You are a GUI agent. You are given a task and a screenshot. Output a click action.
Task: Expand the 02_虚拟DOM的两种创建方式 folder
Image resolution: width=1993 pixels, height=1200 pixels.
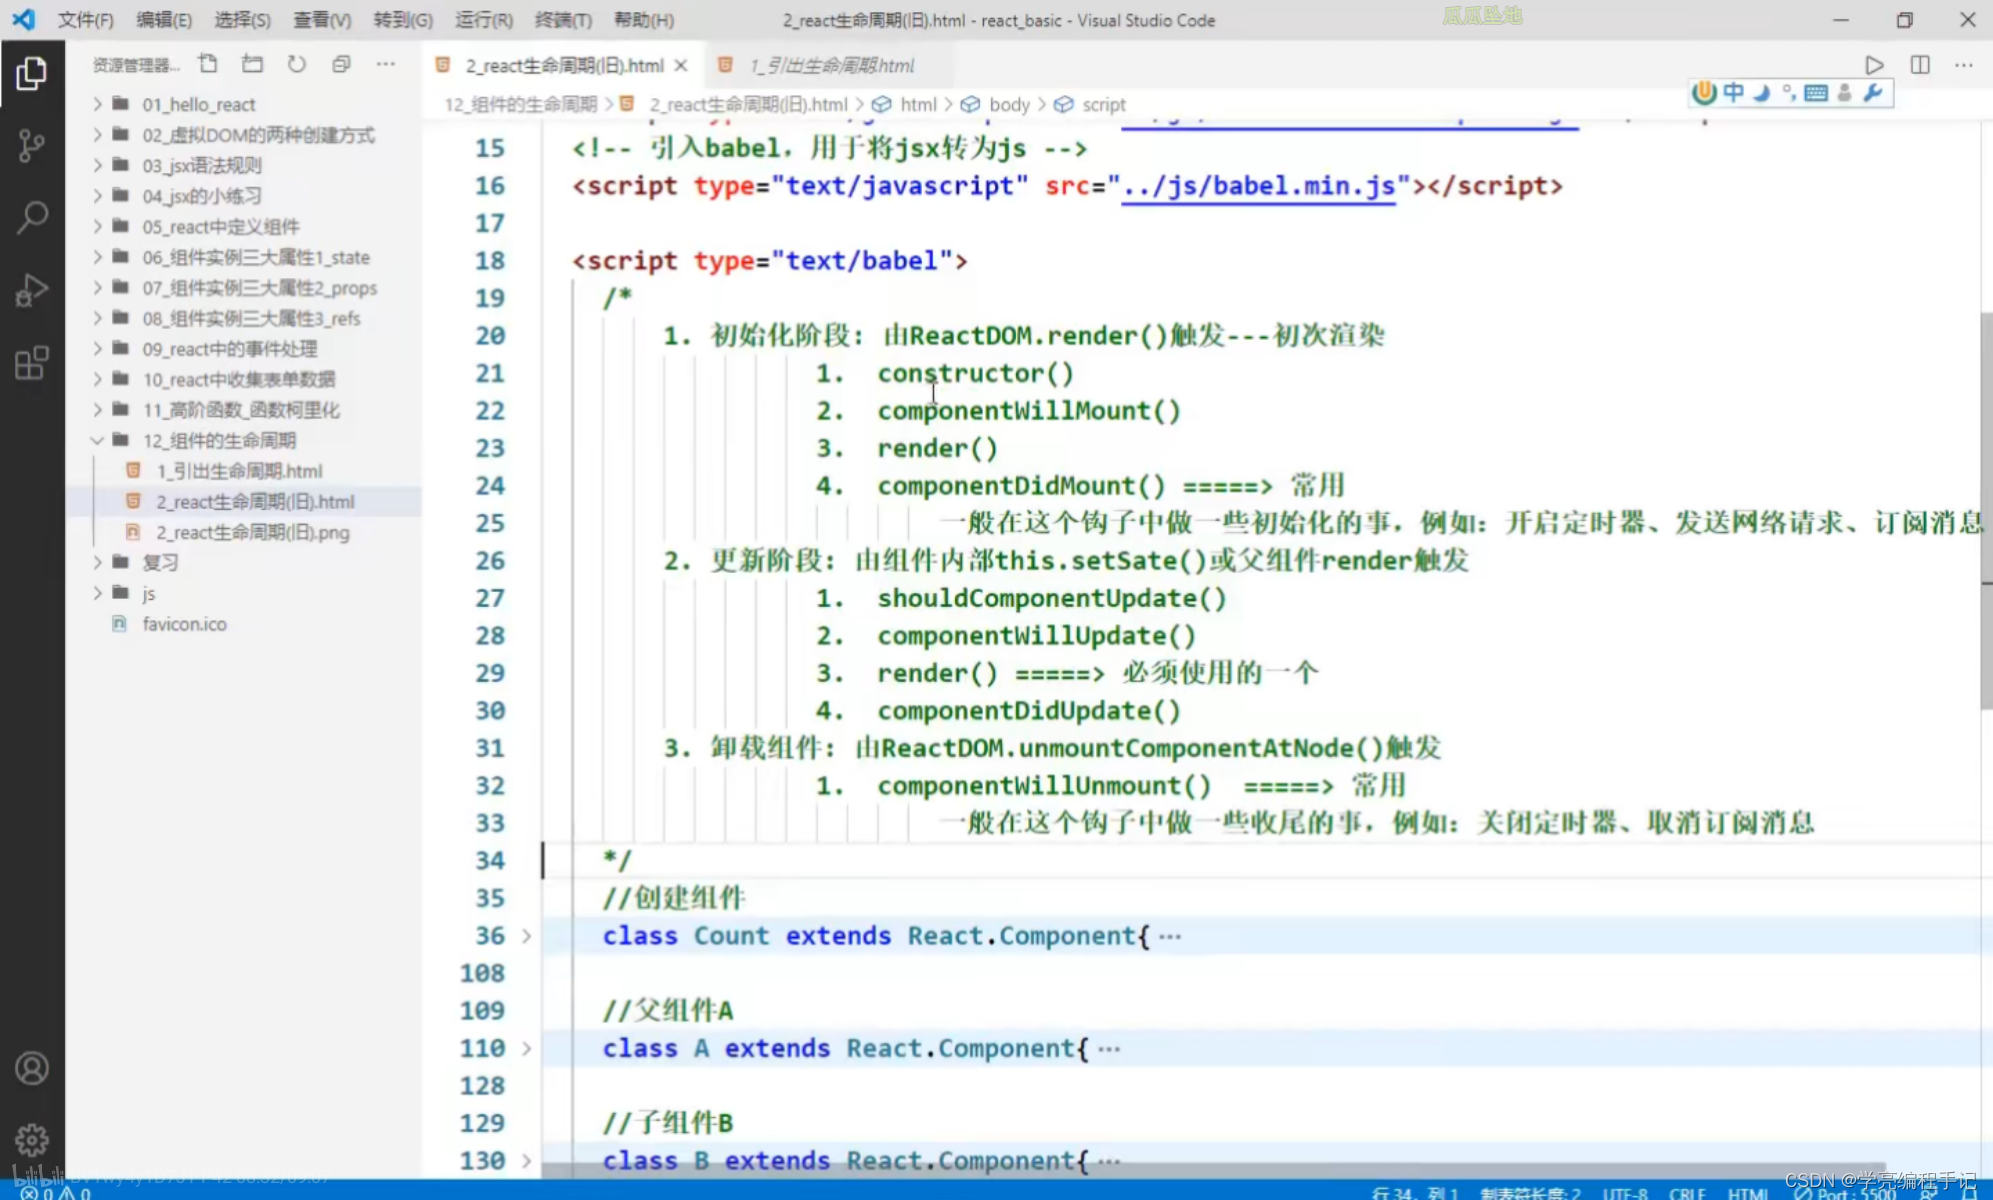(x=97, y=135)
